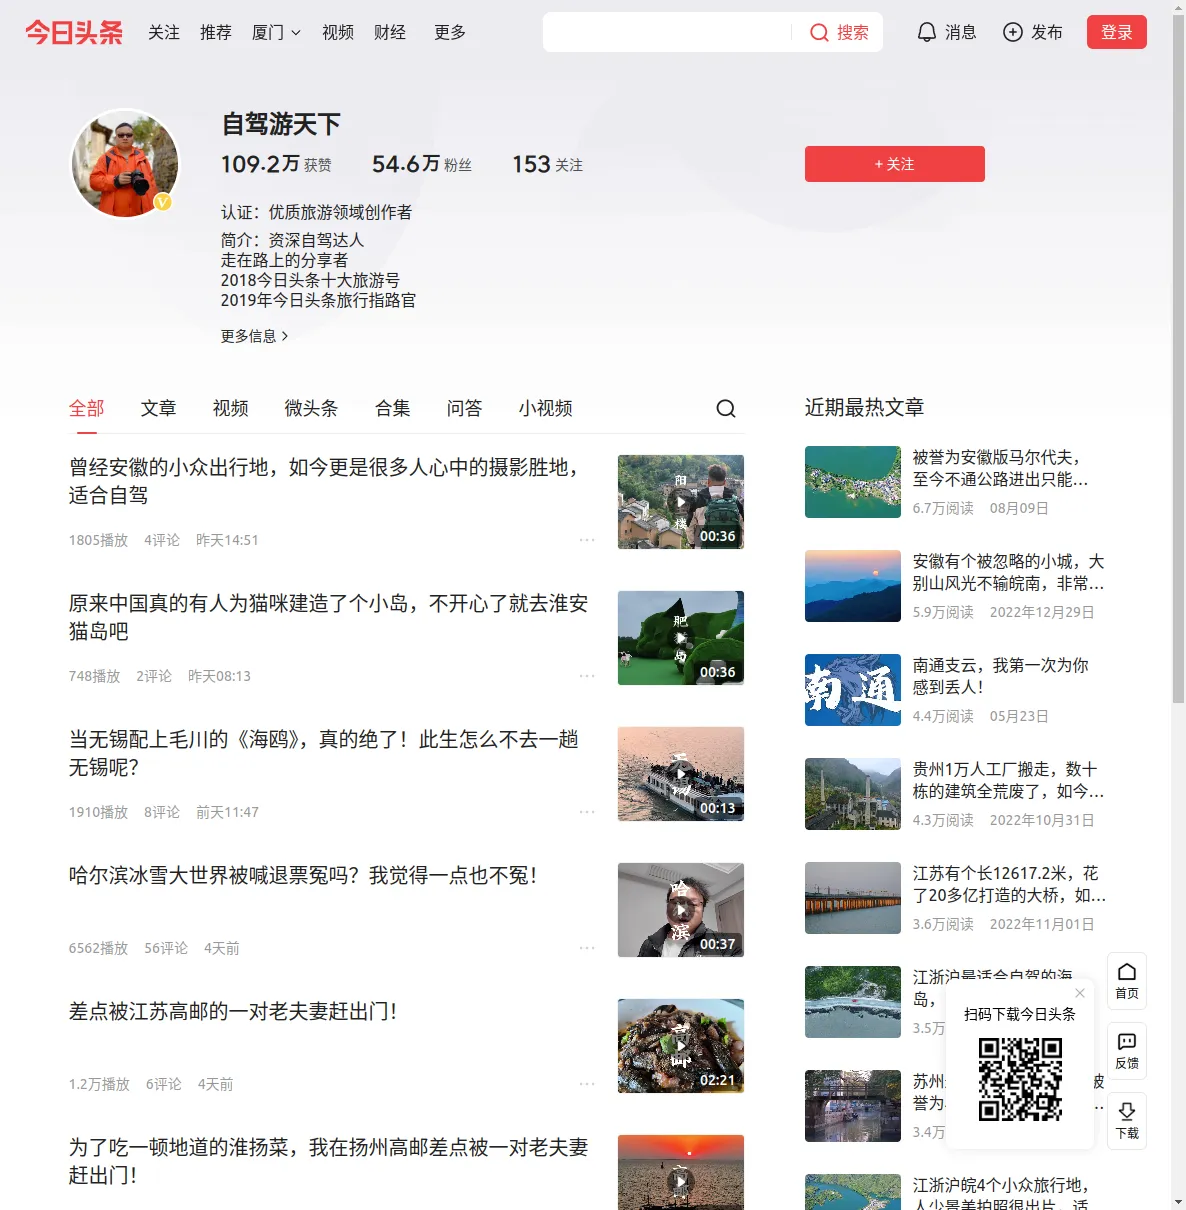Play the 00:36 安徽摄影胜地 video thumbnail
Image resolution: width=1186 pixels, height=1210 pixels.
[681, 502]
